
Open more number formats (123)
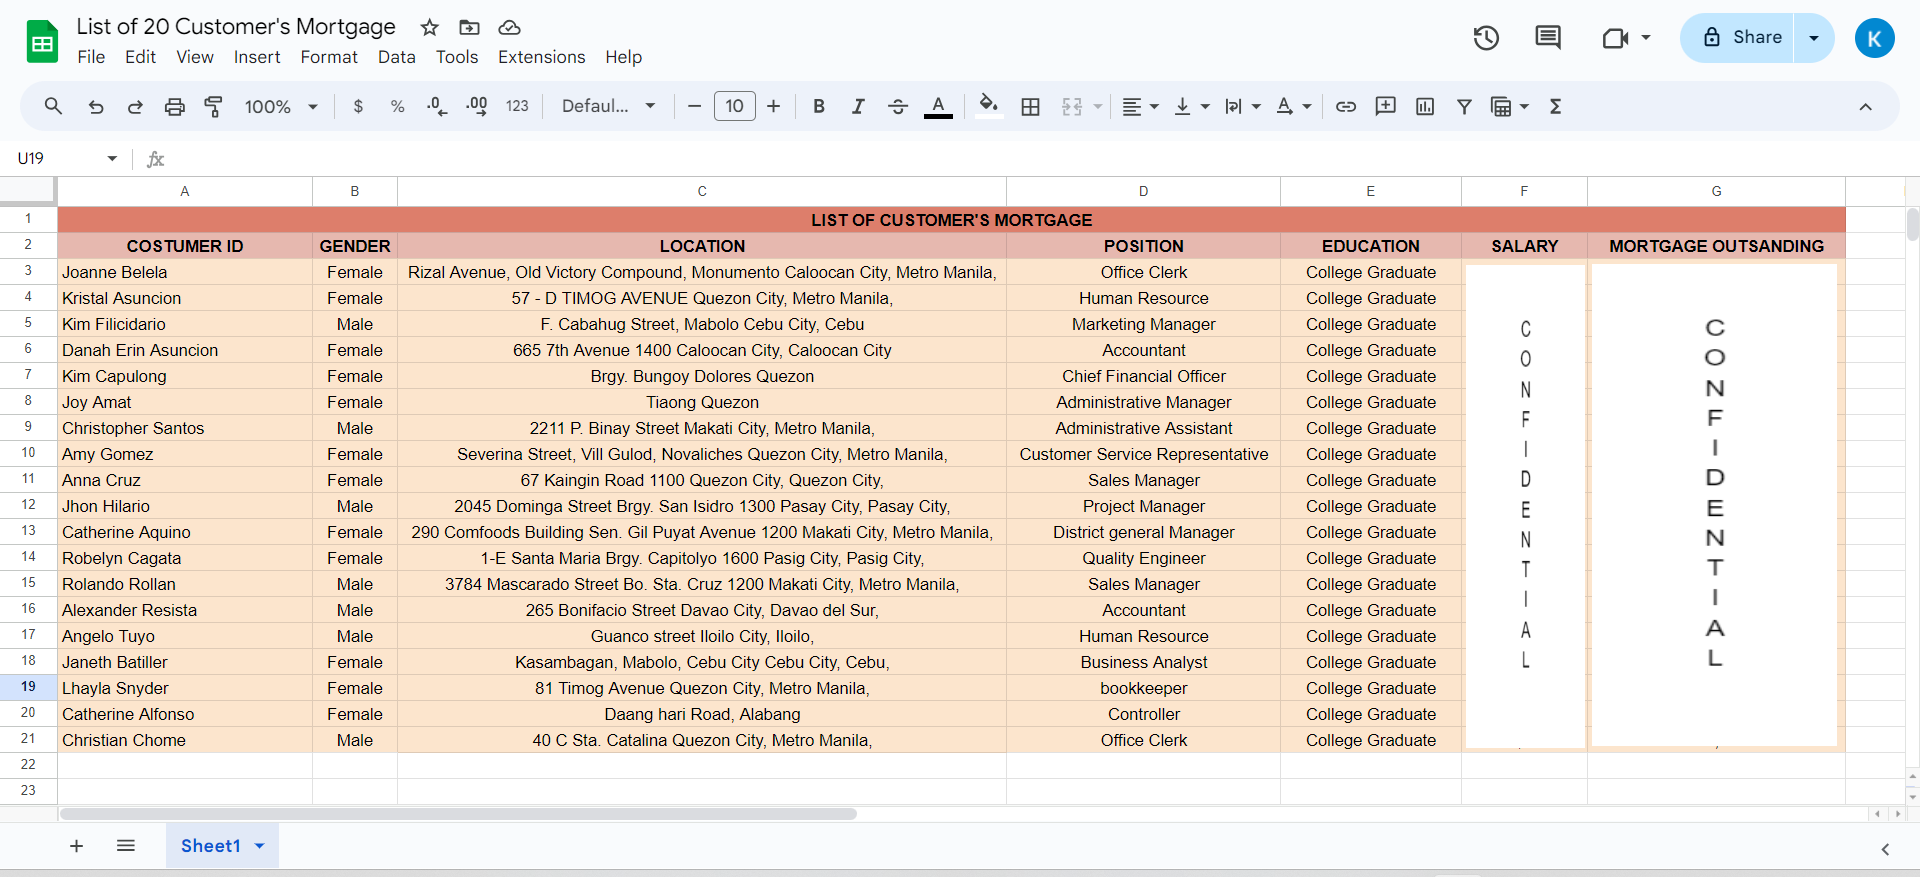click(517, 106)
